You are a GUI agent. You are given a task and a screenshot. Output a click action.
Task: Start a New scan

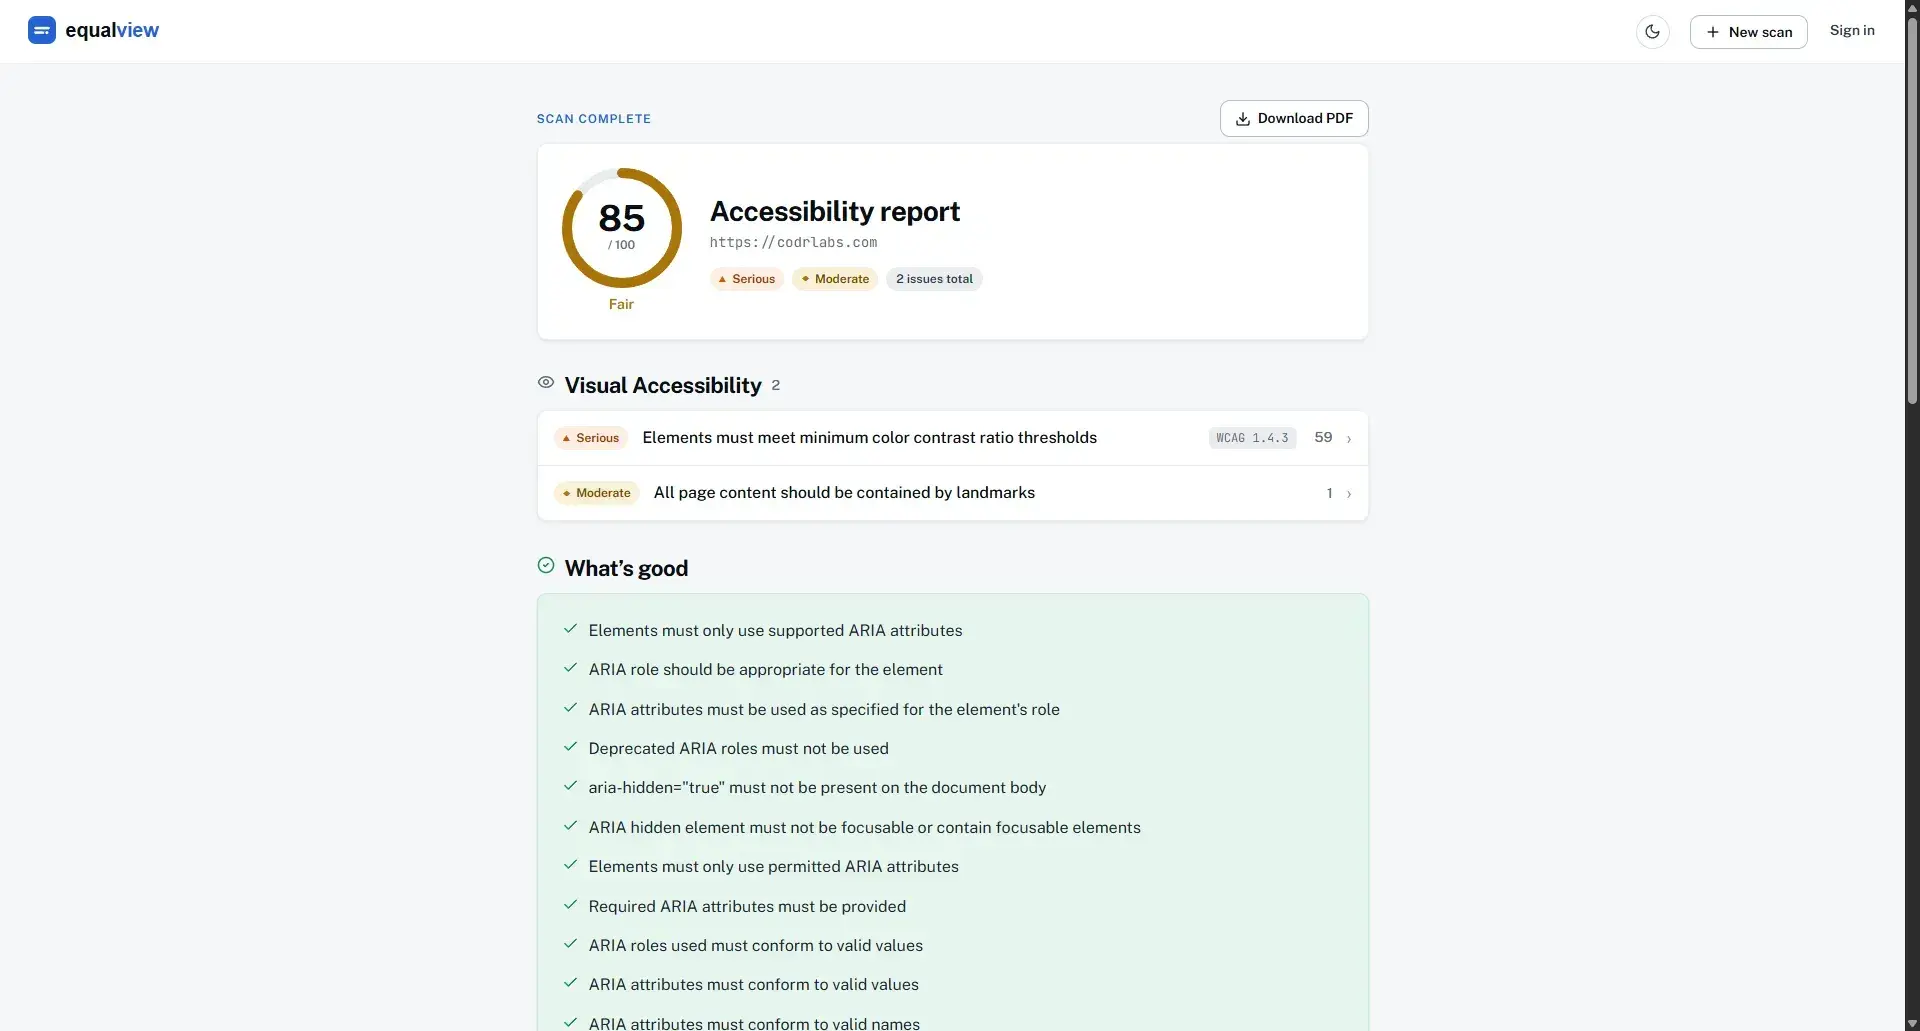(x=1748, y=32)
